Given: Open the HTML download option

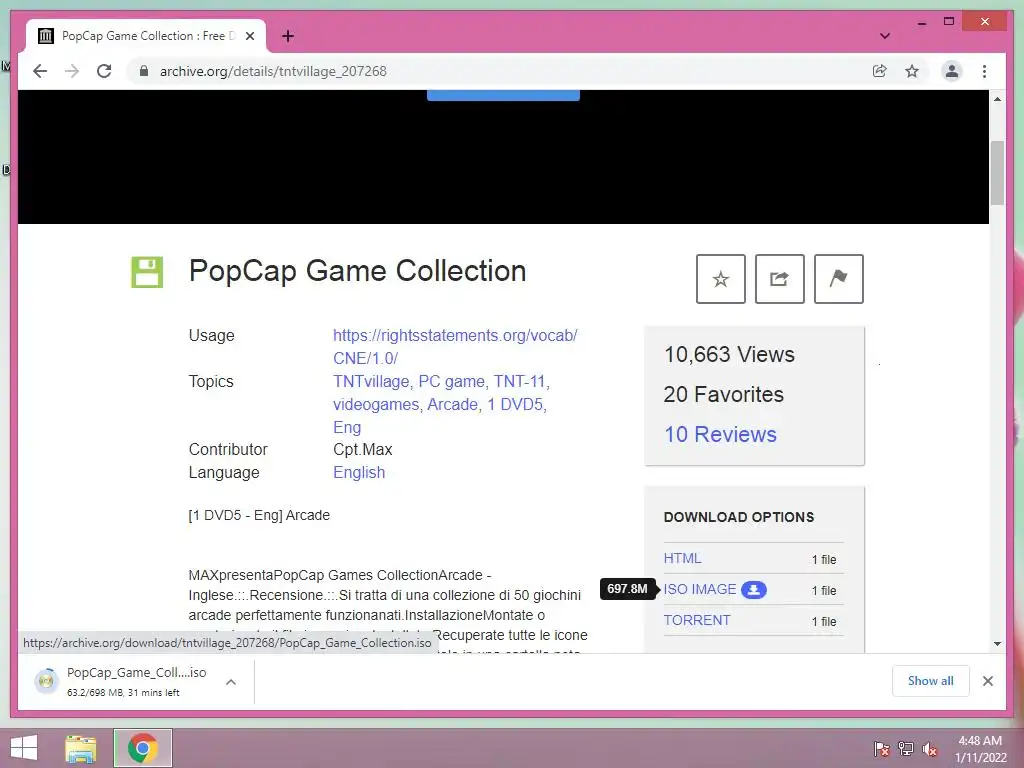Looking at the screenshot, I should pyautogui.click(x=682, y=558).
